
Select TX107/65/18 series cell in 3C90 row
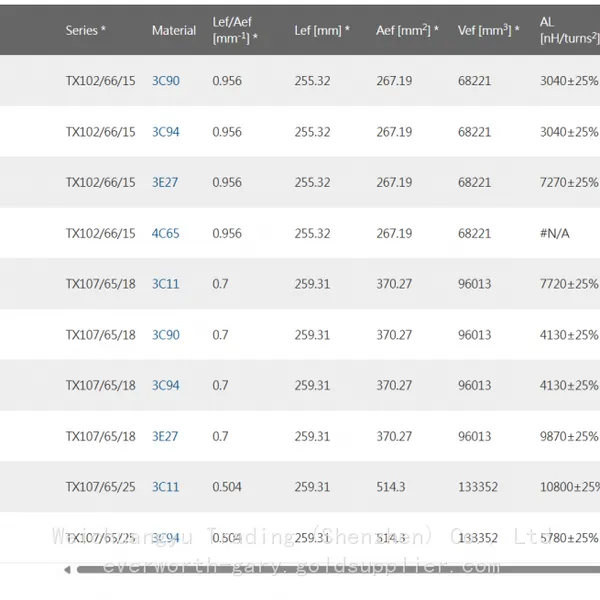(101, 335)
